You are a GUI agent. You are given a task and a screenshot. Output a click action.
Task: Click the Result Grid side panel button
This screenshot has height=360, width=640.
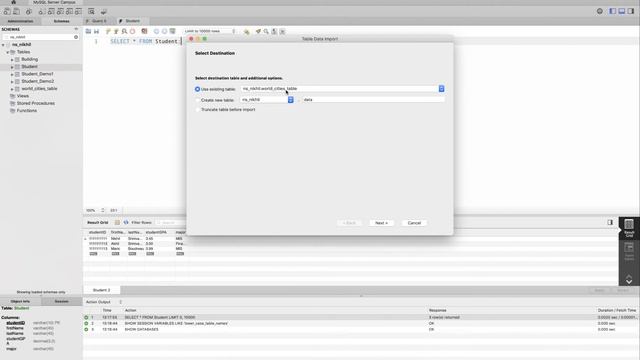click(x=629, y=228)
